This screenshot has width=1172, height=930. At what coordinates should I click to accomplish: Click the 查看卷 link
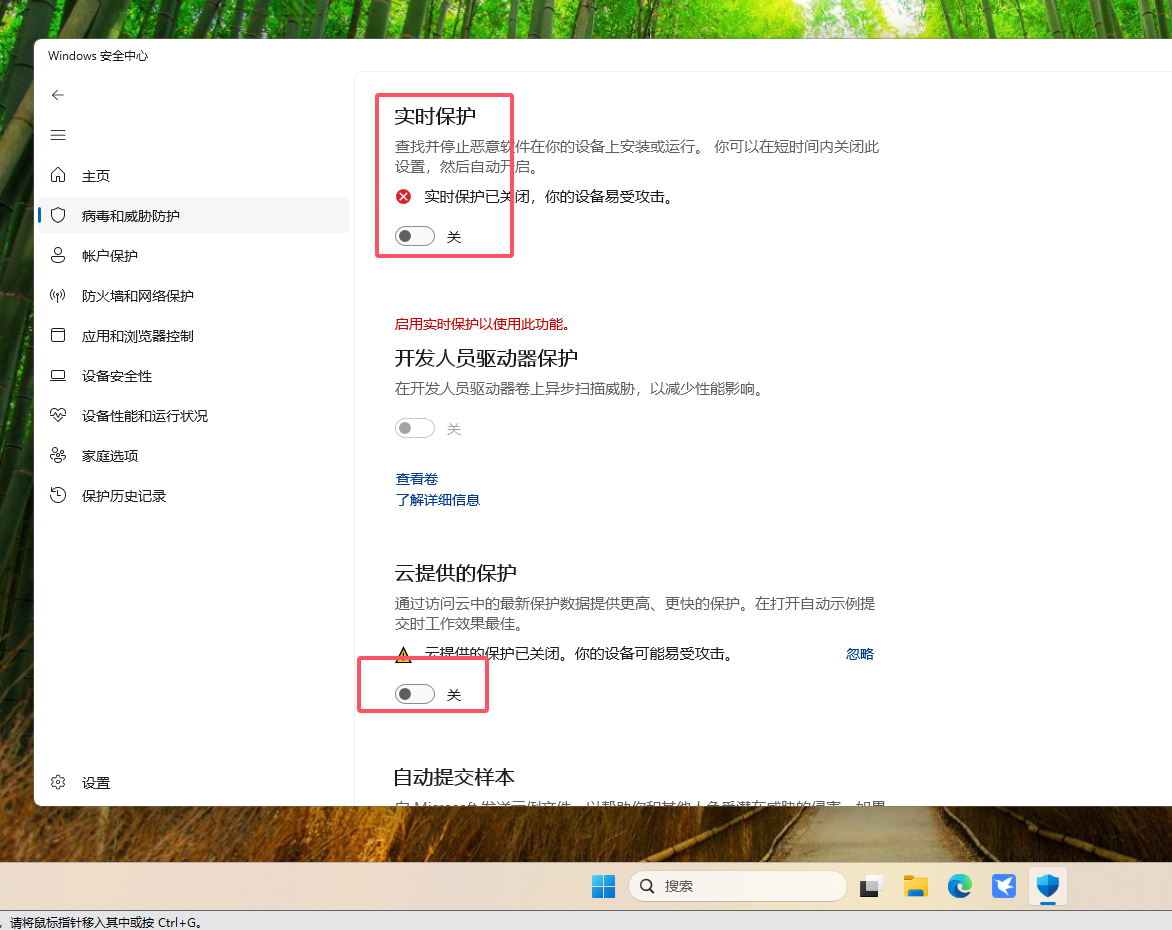pyautogui.click(x=417, y=479)
